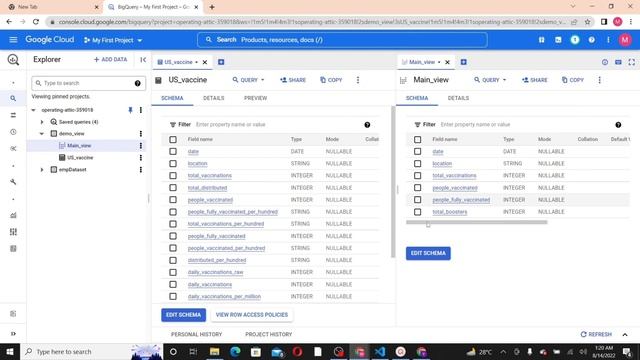Check the people_fully_vaccinated_per_hundred field checkbox
Screen dimensions: 640x360
(x=173, y=212)
